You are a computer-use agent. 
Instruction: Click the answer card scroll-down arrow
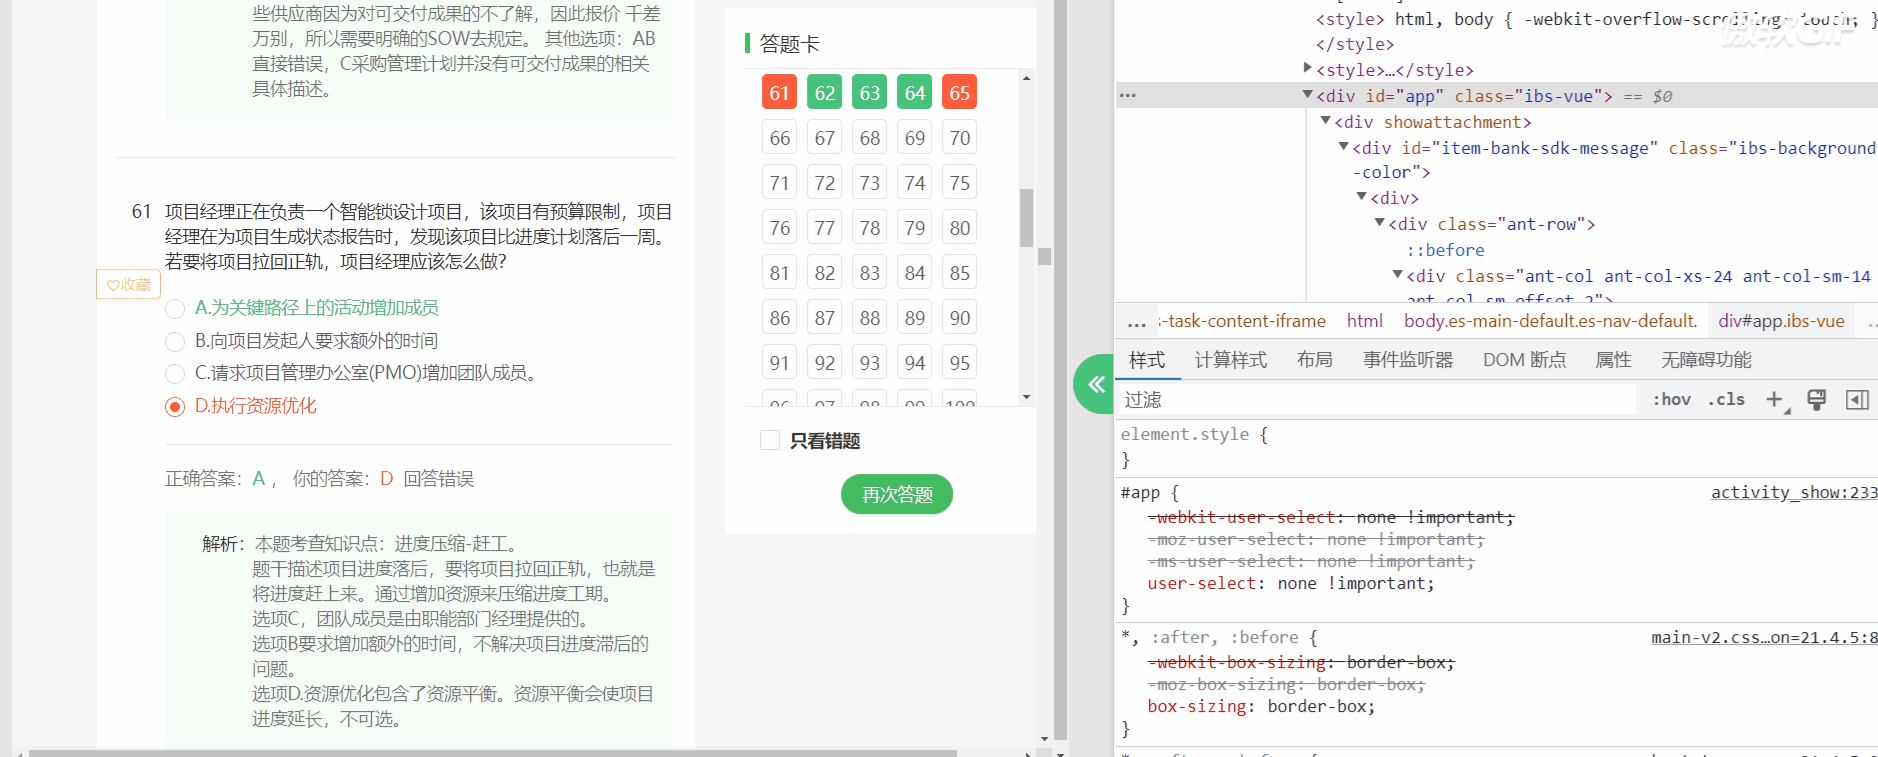click(x=1026, y=397)
